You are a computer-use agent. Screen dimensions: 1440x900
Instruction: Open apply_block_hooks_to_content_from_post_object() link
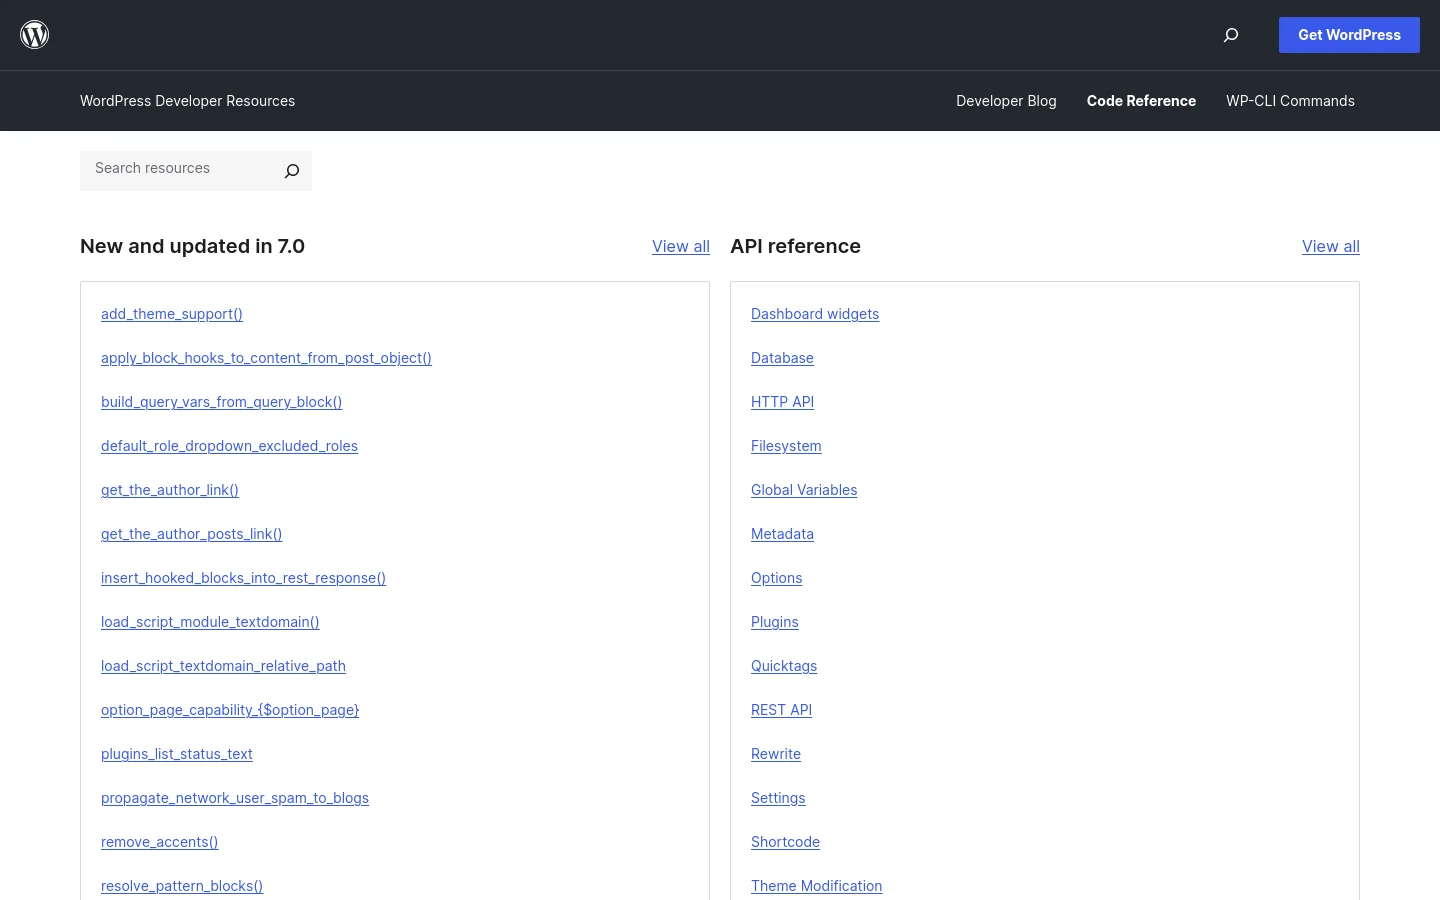(x=266, y=358)
